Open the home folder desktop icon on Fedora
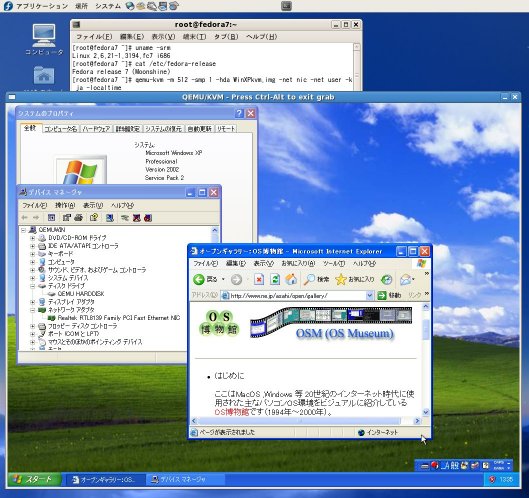 [44, 75]
